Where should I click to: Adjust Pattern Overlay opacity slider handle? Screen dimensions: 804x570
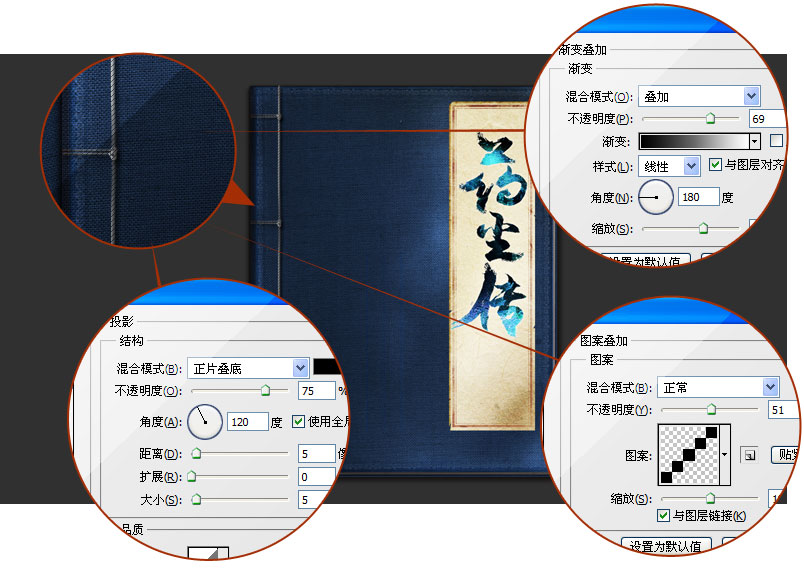click(x=711, y=409)
